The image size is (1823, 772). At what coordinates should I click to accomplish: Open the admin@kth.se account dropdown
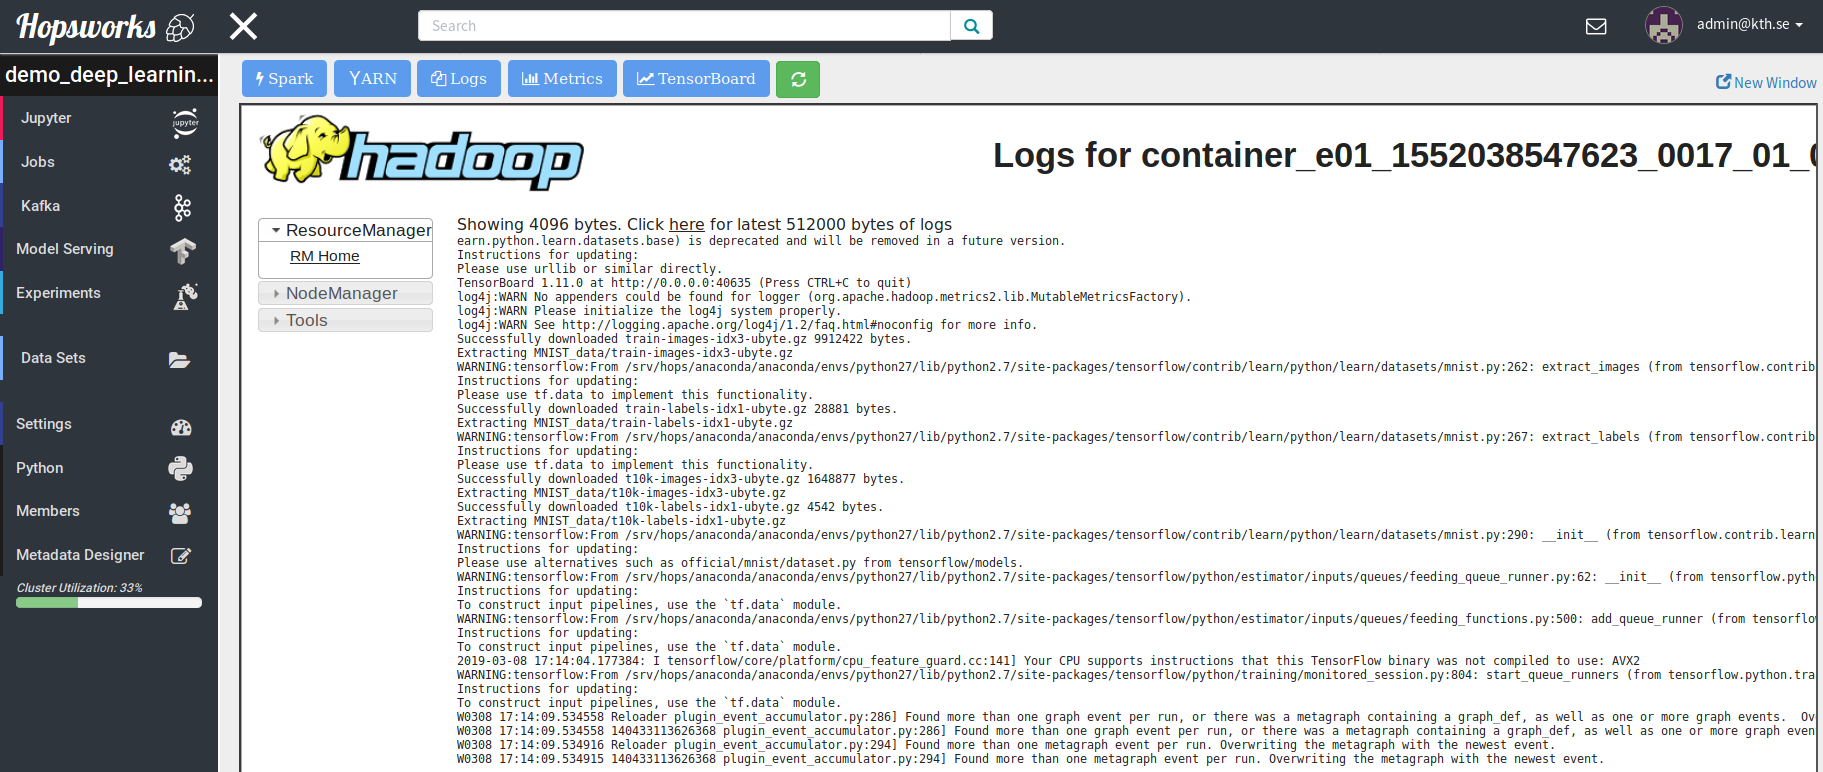(1749, 25)
